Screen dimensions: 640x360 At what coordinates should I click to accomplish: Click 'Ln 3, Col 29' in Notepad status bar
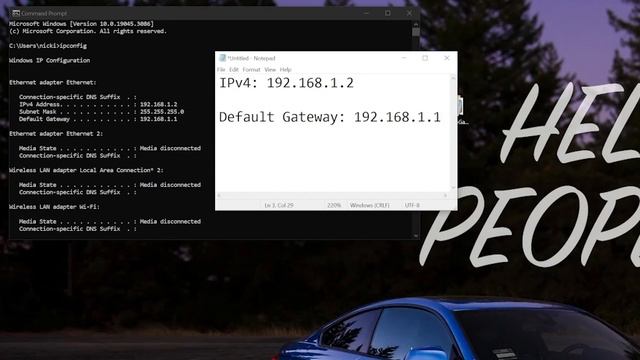tap(279, 205)
